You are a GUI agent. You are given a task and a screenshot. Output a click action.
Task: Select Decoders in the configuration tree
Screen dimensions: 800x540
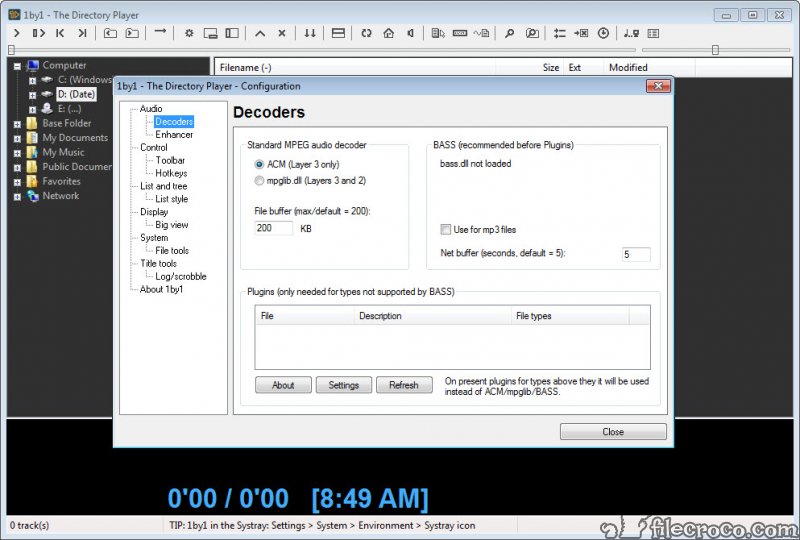(174, 121)
